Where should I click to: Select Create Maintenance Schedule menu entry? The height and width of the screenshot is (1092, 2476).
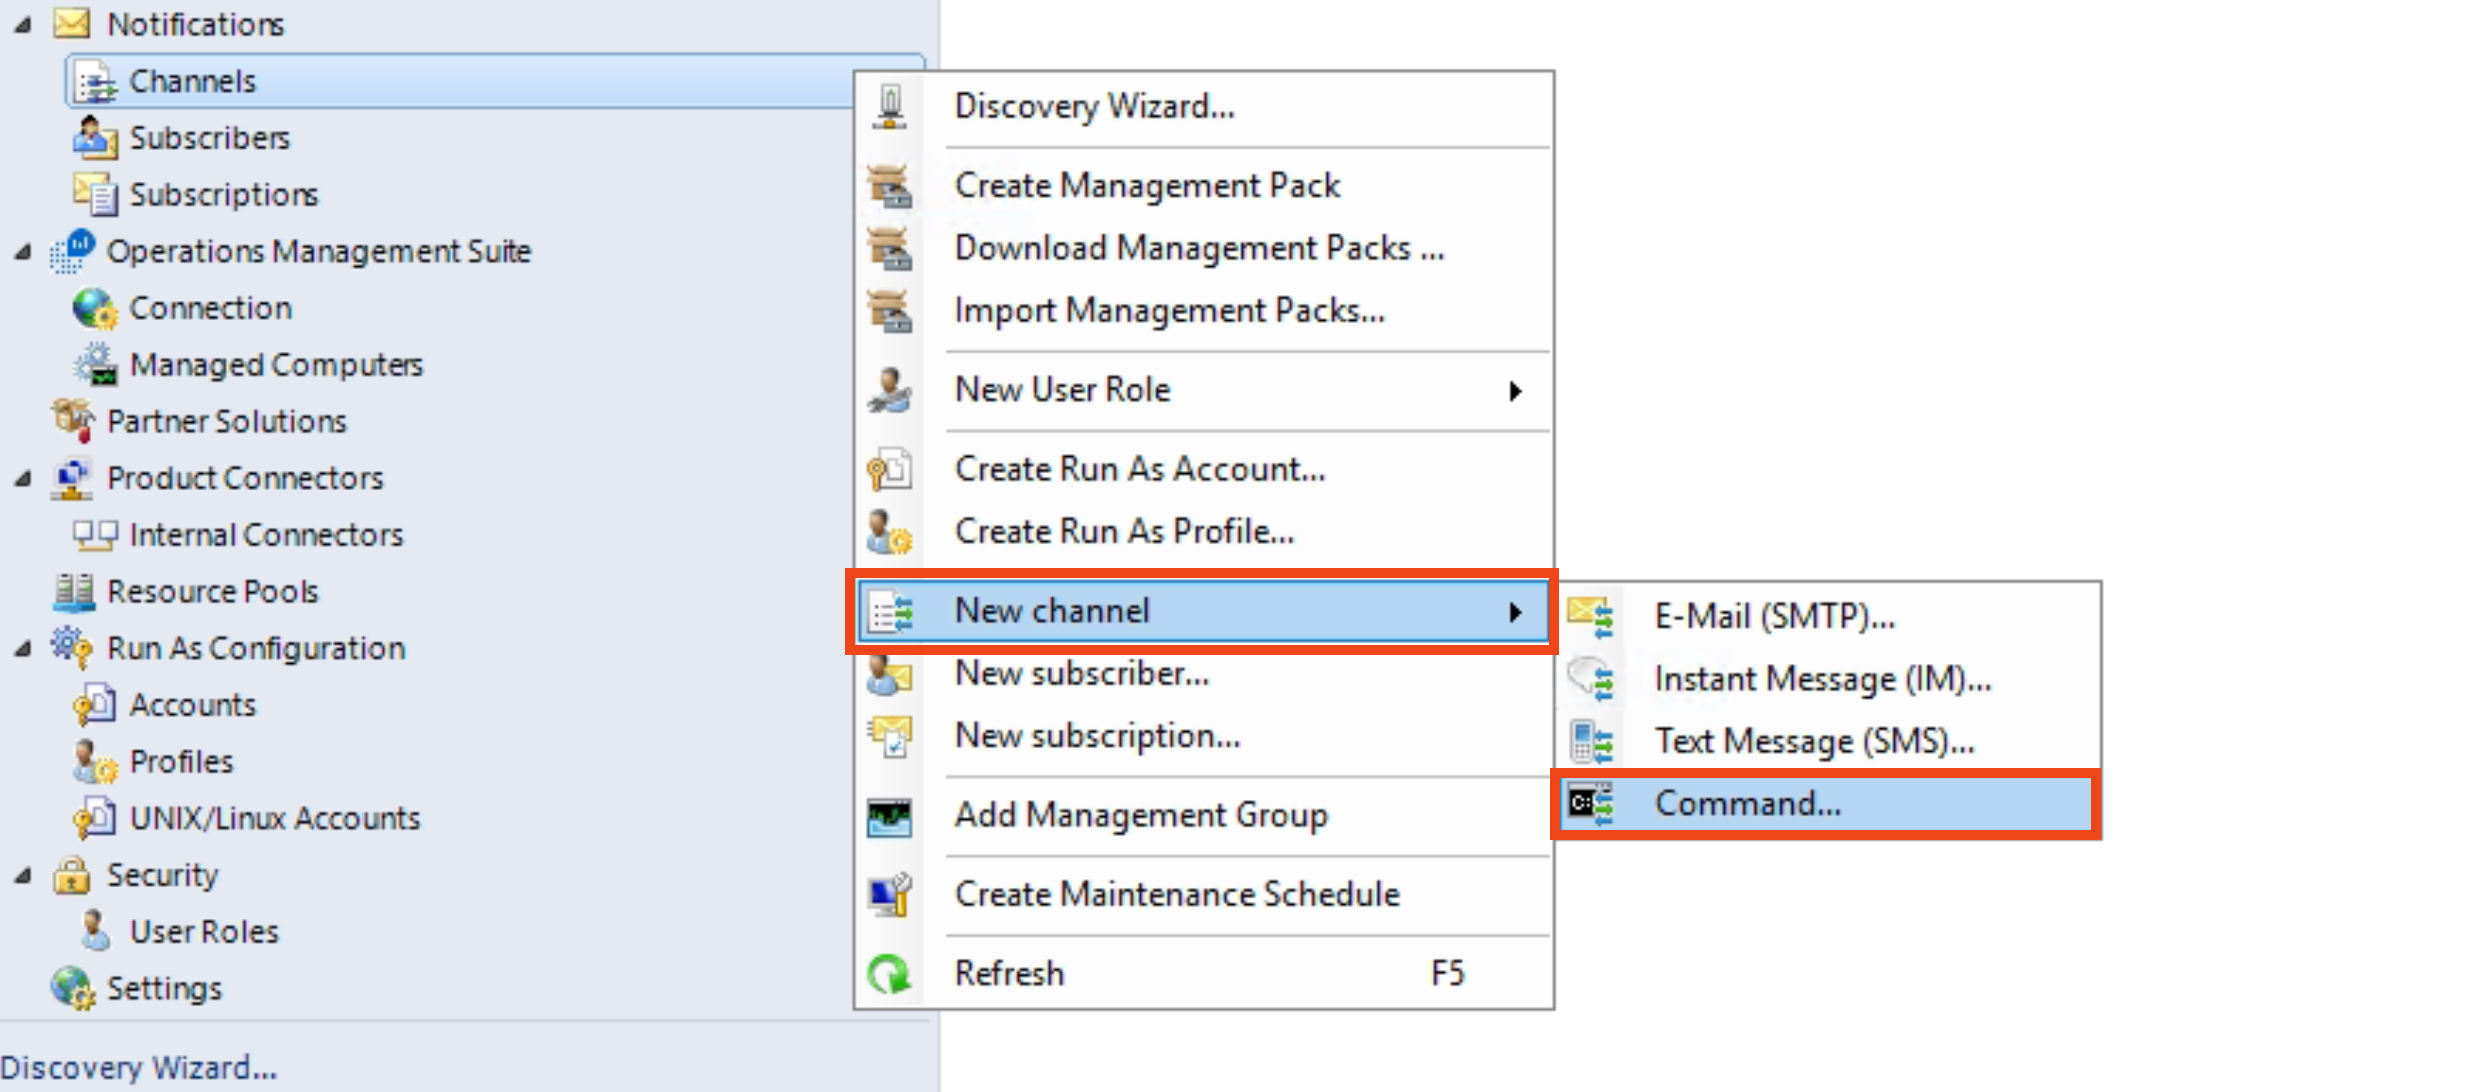pos(1176,894)
